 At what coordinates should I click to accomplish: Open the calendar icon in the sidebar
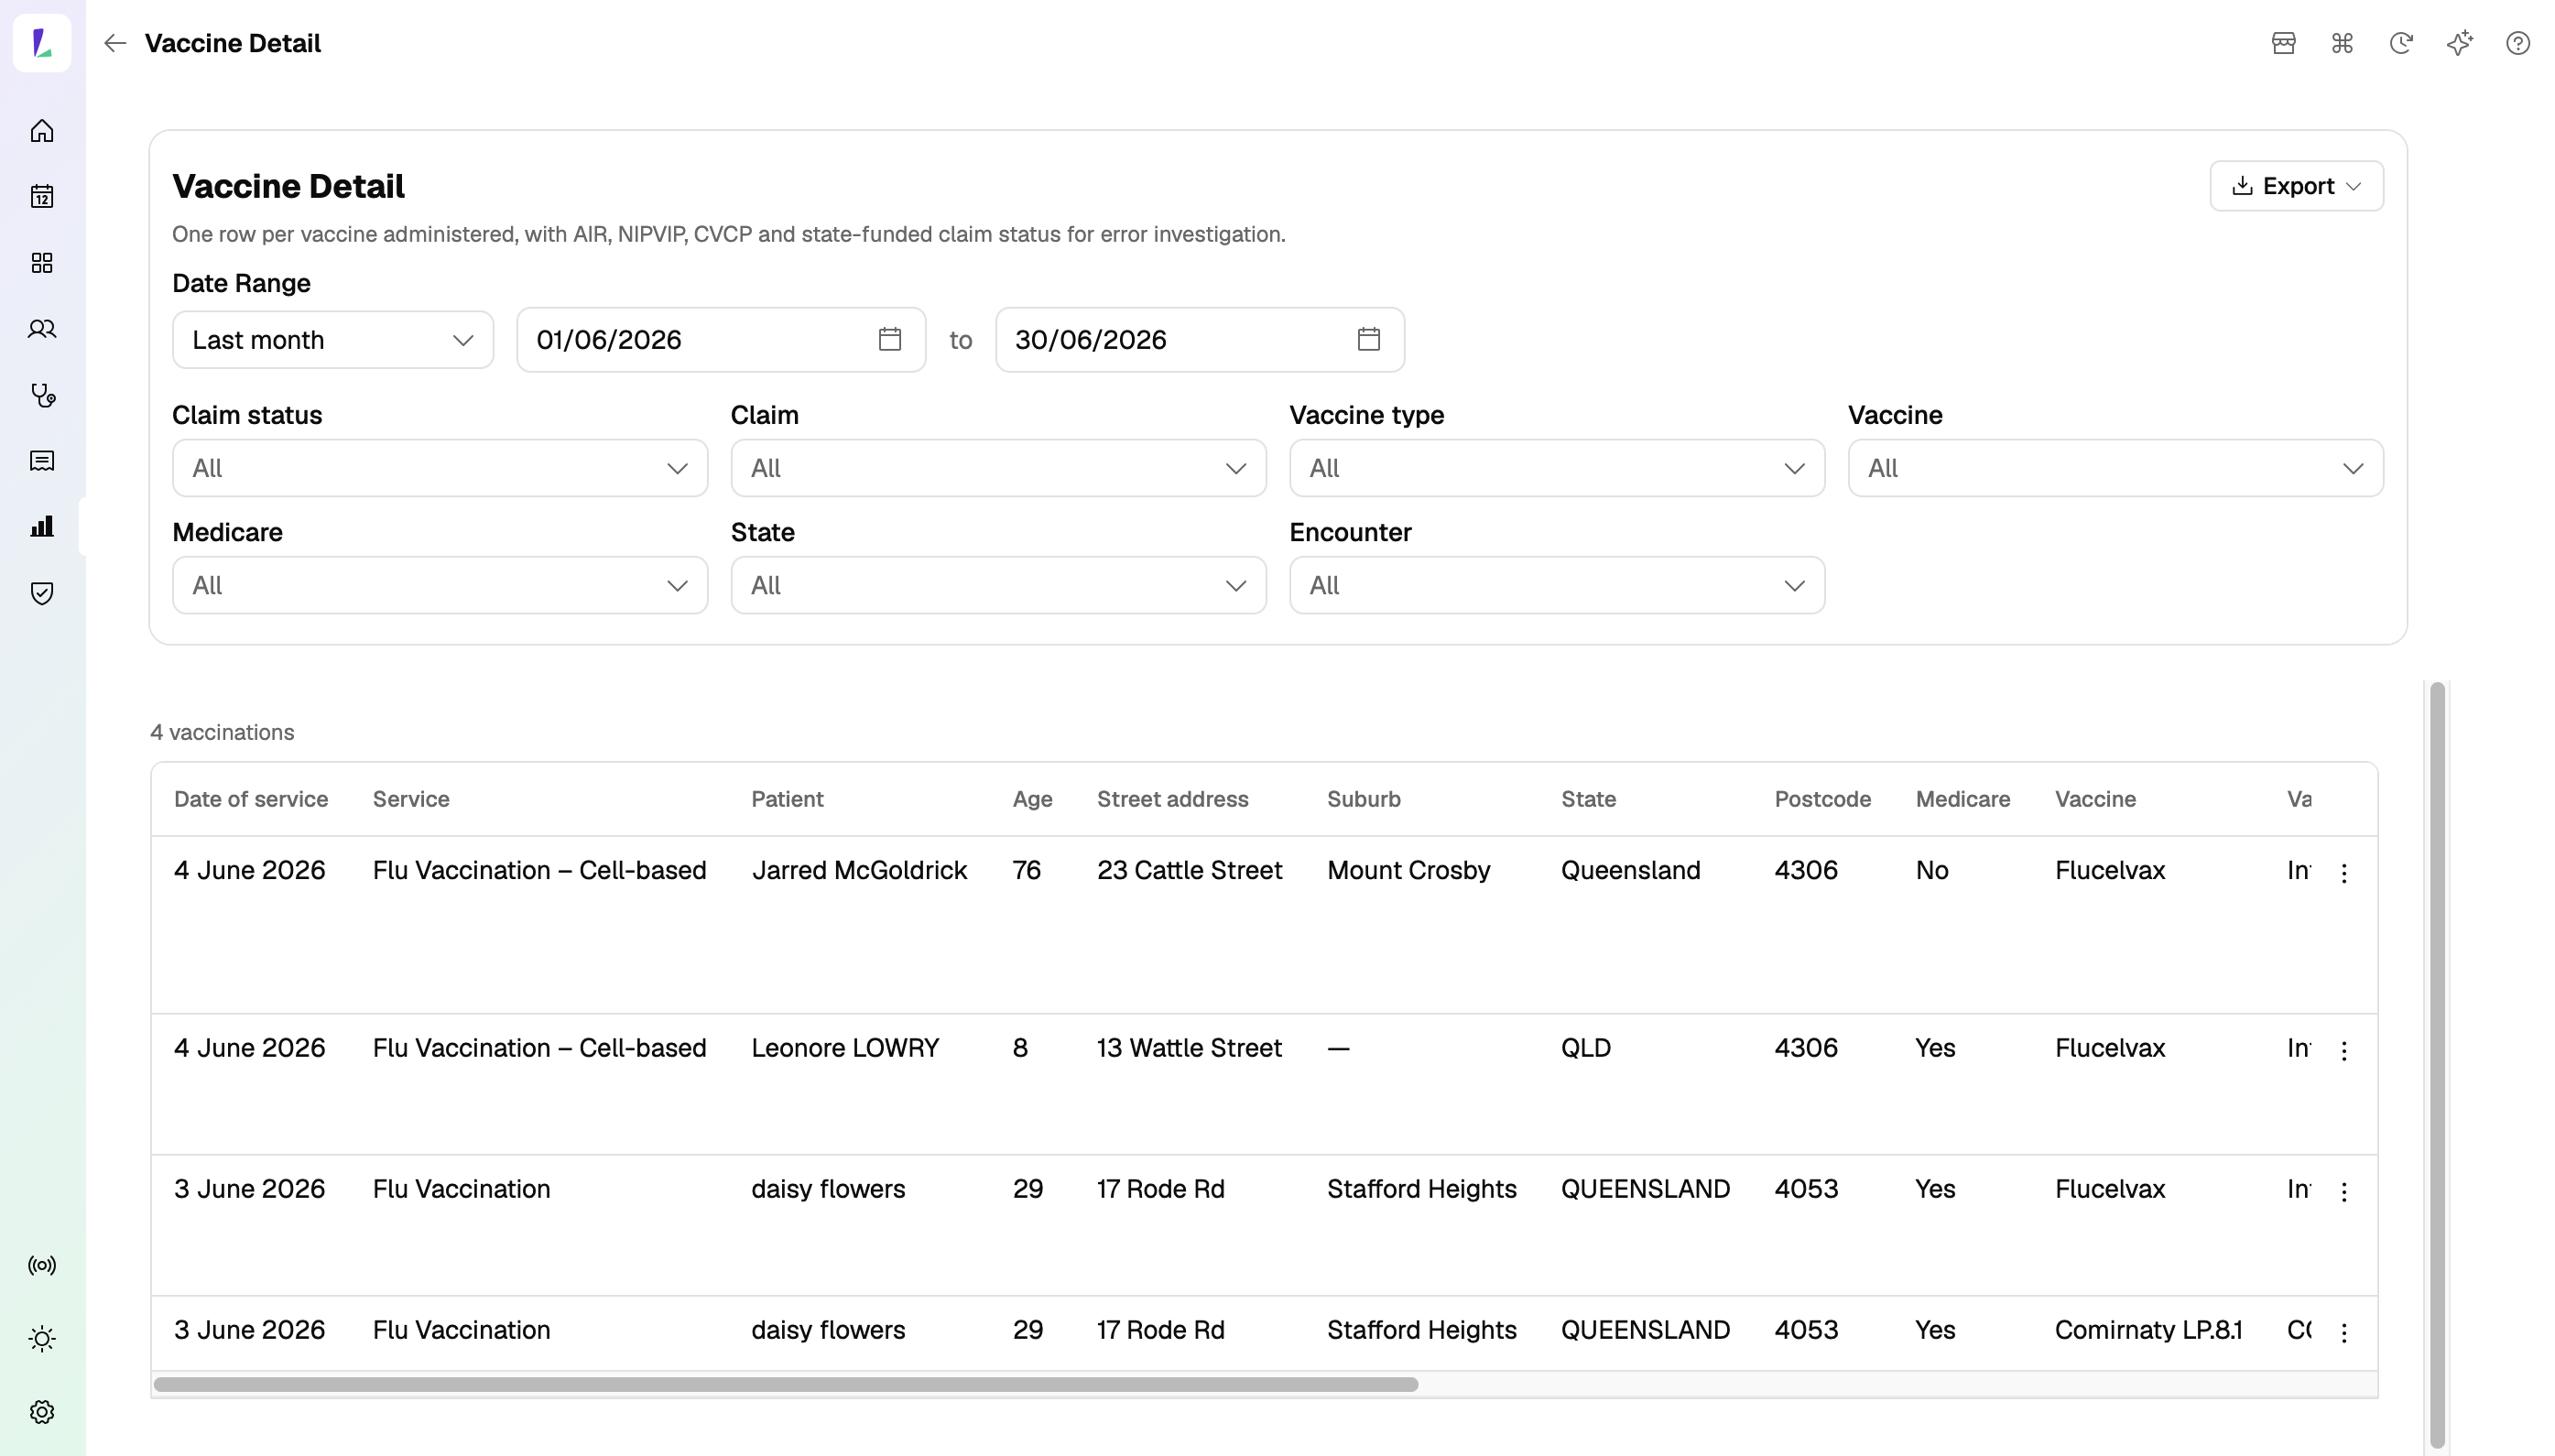point(42,196)
